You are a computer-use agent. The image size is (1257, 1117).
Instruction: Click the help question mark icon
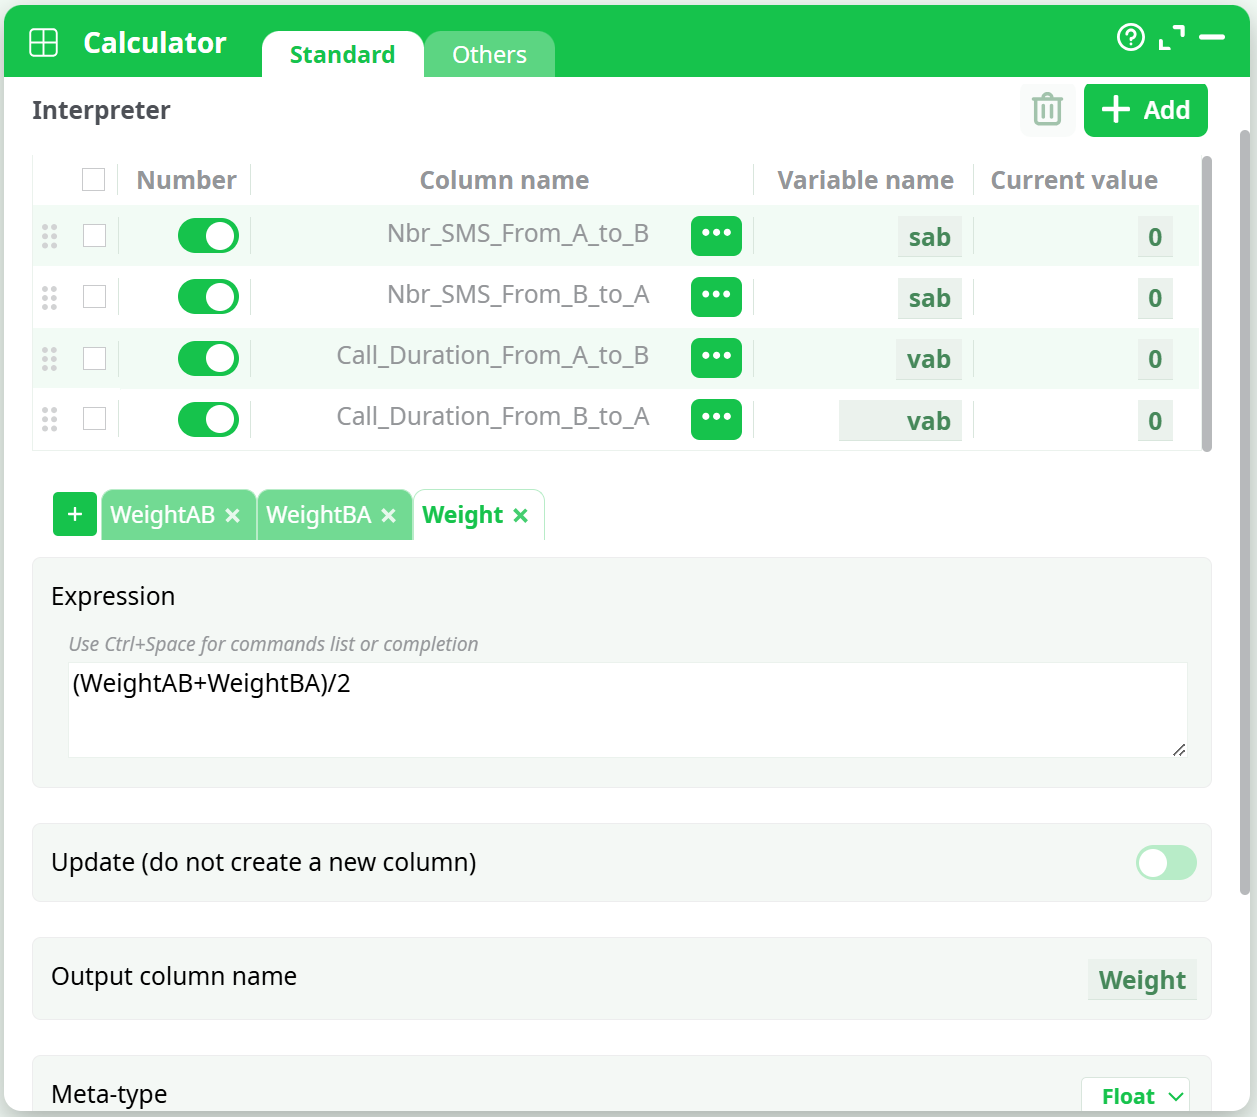1130,38
